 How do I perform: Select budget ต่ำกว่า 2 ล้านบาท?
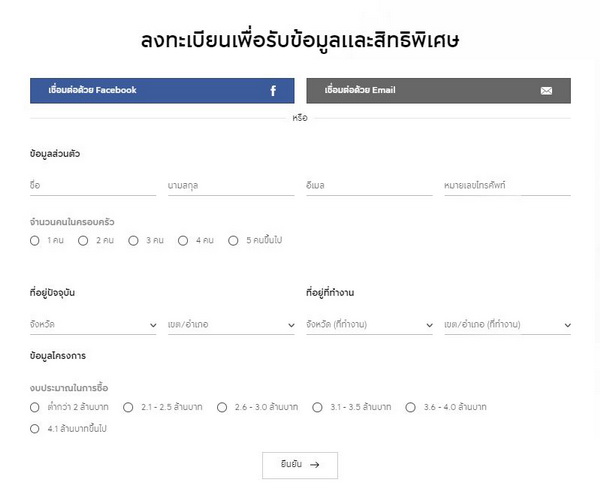(35, 407)
